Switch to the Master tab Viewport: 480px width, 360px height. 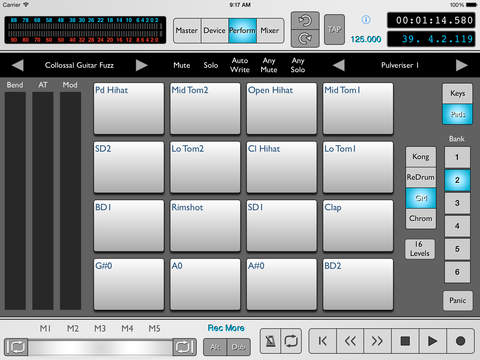click(187, 30)
